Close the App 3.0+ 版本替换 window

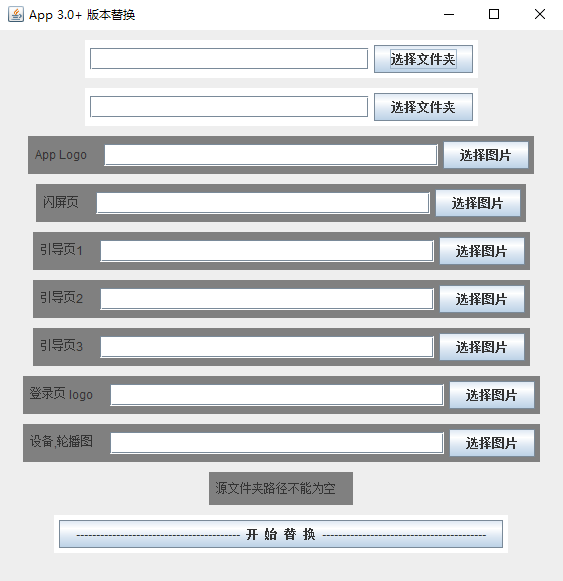(x=540, y=14)
